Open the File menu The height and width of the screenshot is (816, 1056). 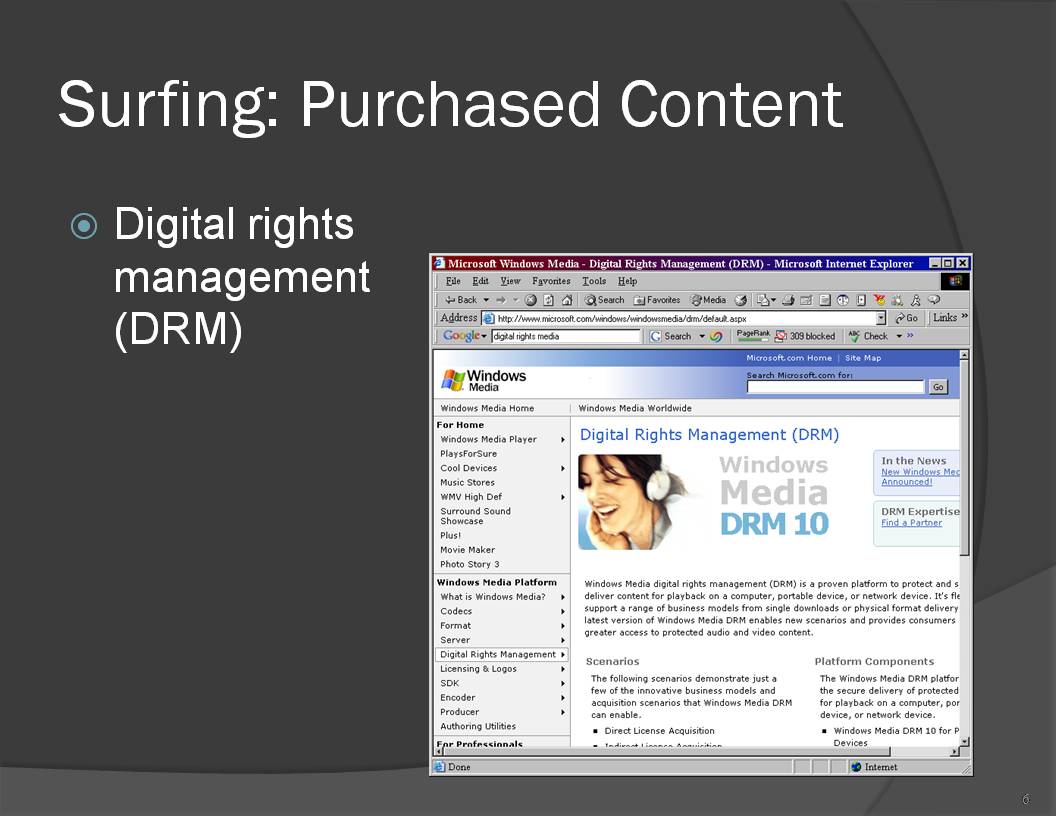[453, 281]
